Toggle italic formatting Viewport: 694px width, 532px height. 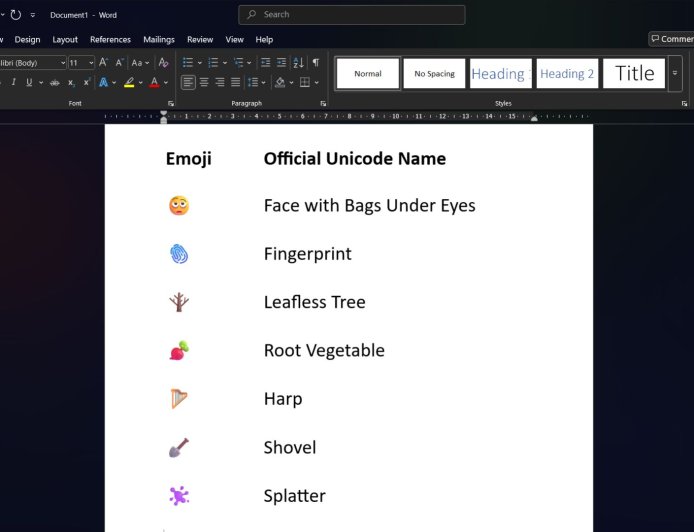tap(12, 82)
